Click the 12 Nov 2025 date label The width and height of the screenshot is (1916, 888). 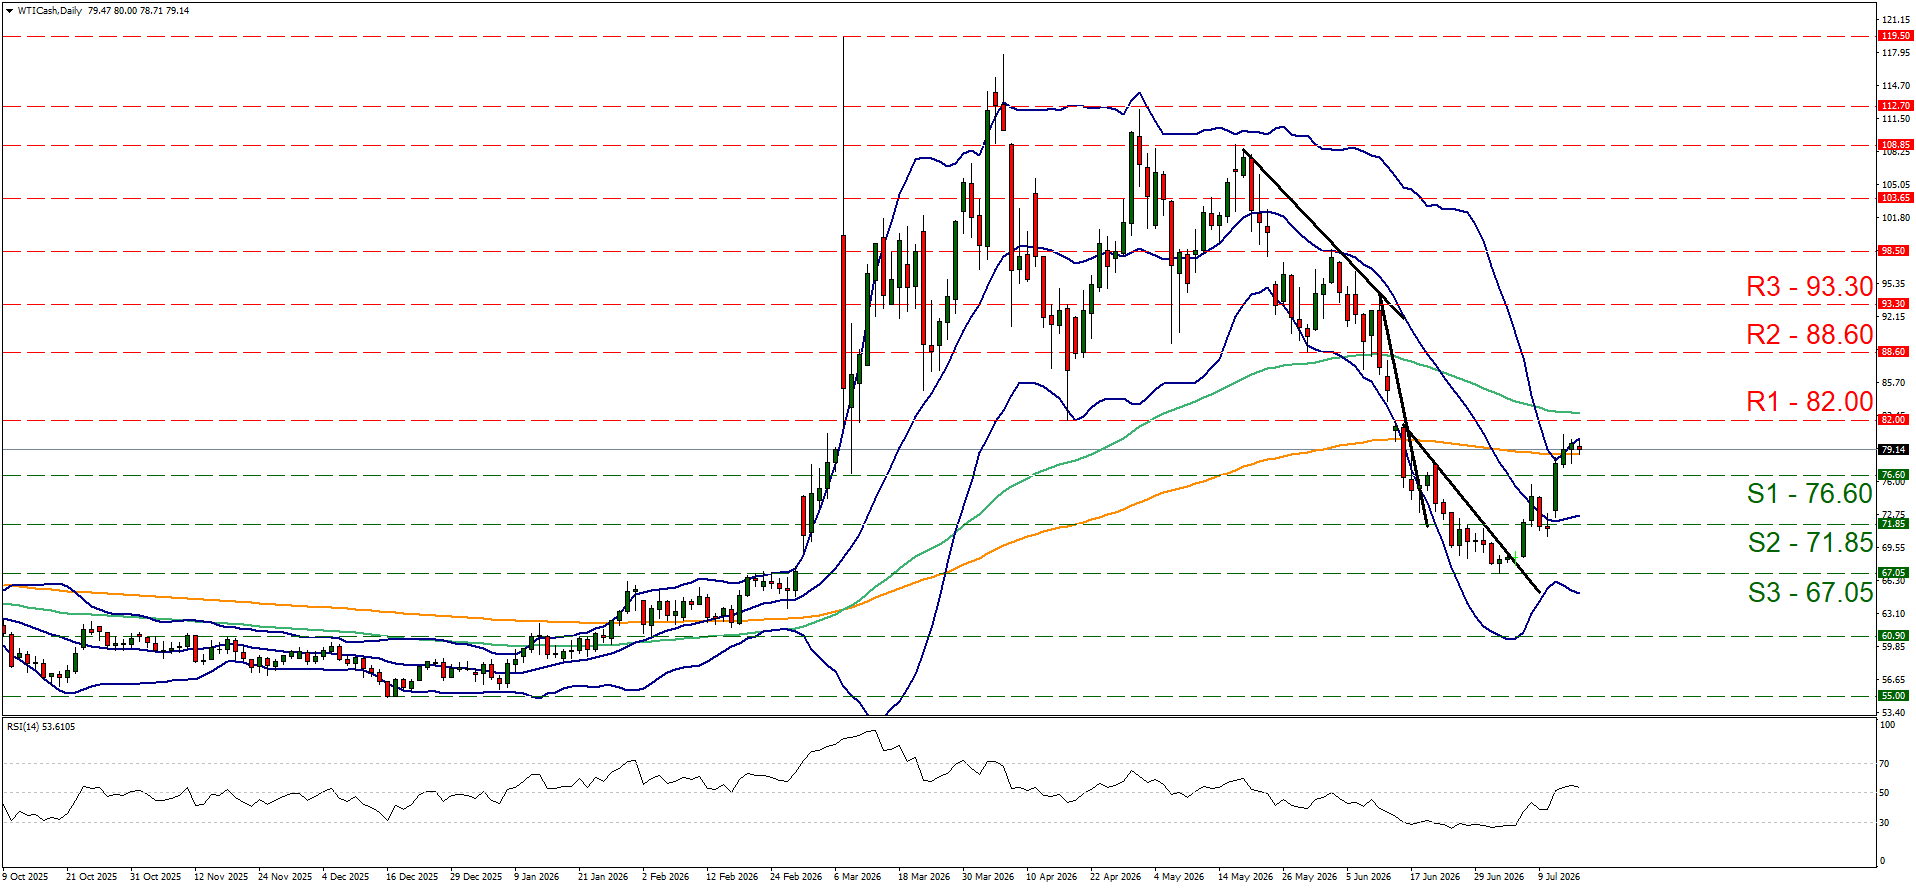coord(221,877)
